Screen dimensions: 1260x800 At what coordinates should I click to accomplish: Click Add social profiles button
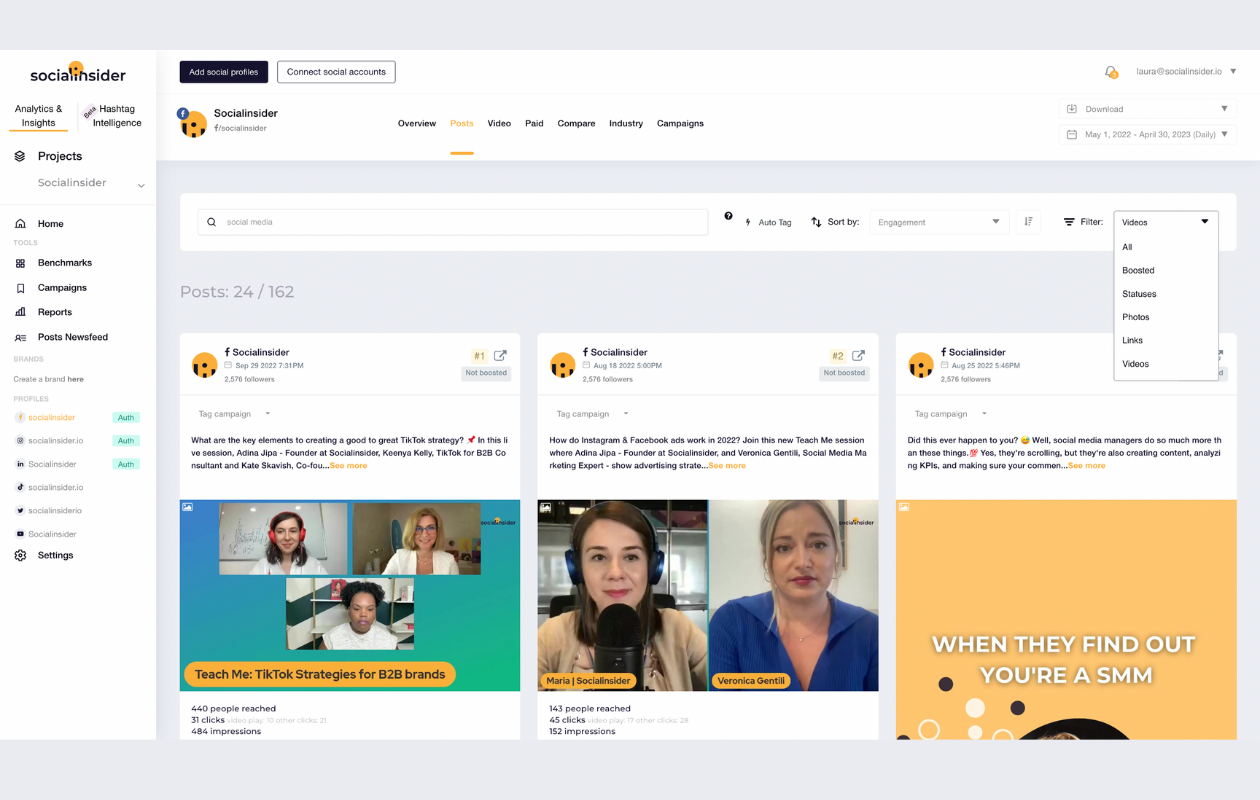click(x=224, y=72)
